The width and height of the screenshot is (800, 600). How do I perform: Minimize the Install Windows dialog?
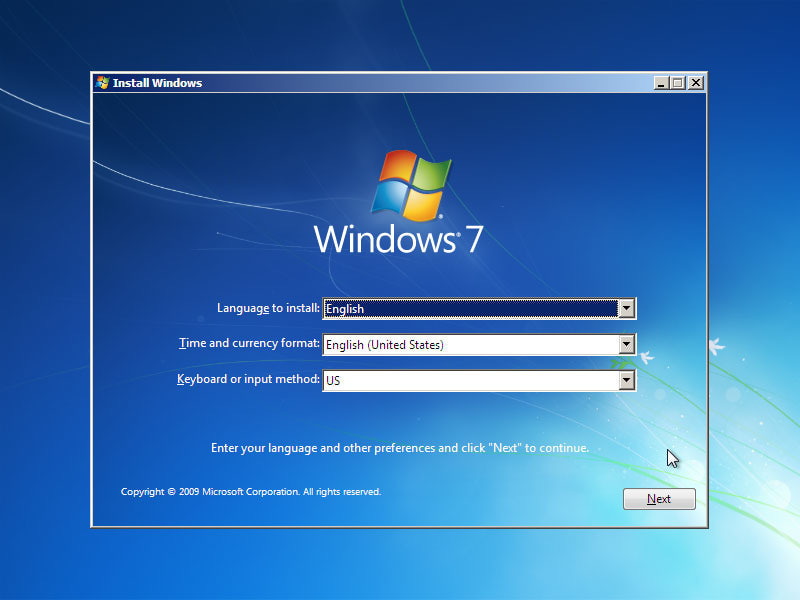tap(661, 82)
